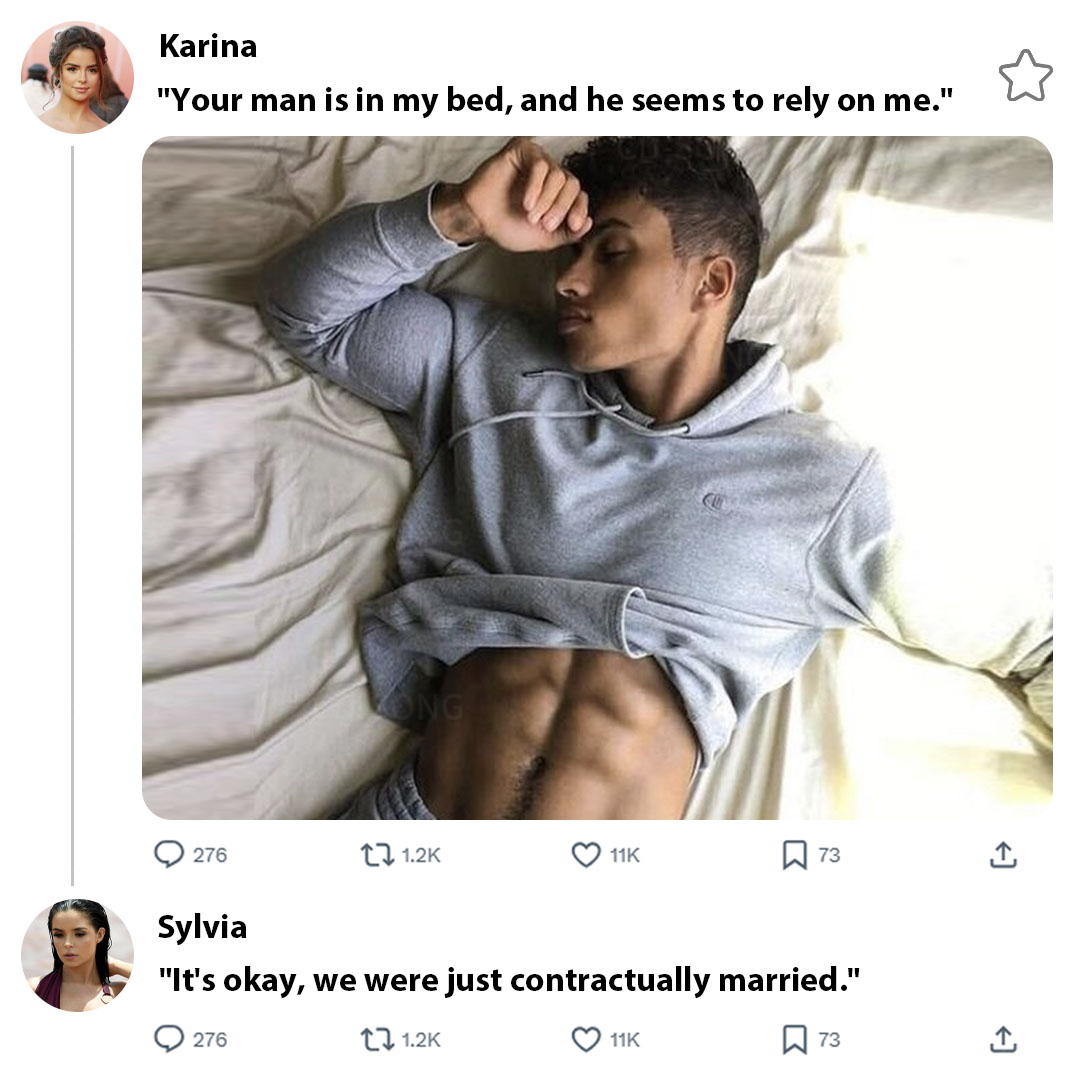Image resolution: width=1080 pixels, height=1080 pixels.
Task: Click the star favorite icon on Karina's post
Action: (1025, 76)
